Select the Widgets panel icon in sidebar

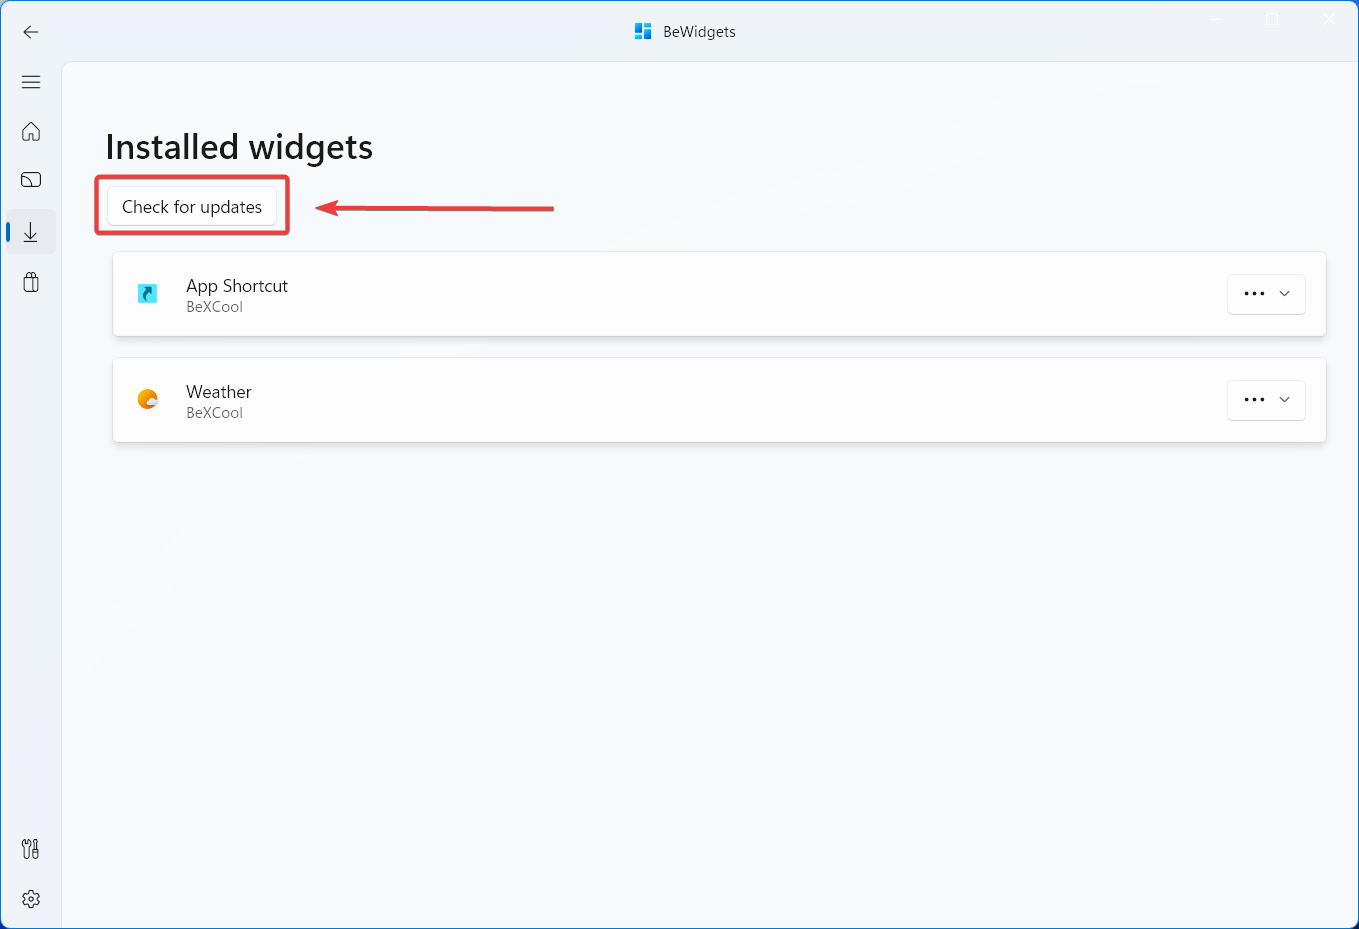(31, 179)
